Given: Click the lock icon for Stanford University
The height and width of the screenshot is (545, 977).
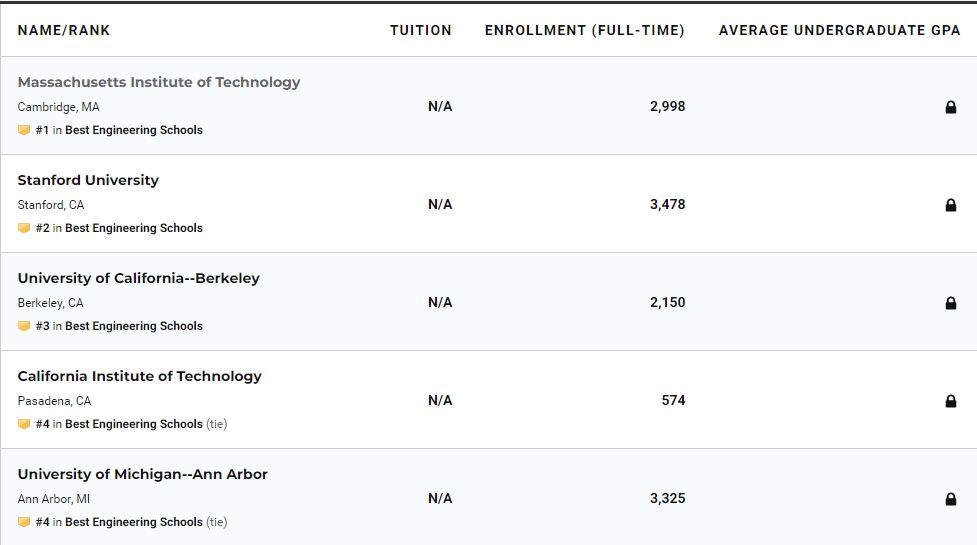Looking at the screenshot, I should tap(951, 205).
